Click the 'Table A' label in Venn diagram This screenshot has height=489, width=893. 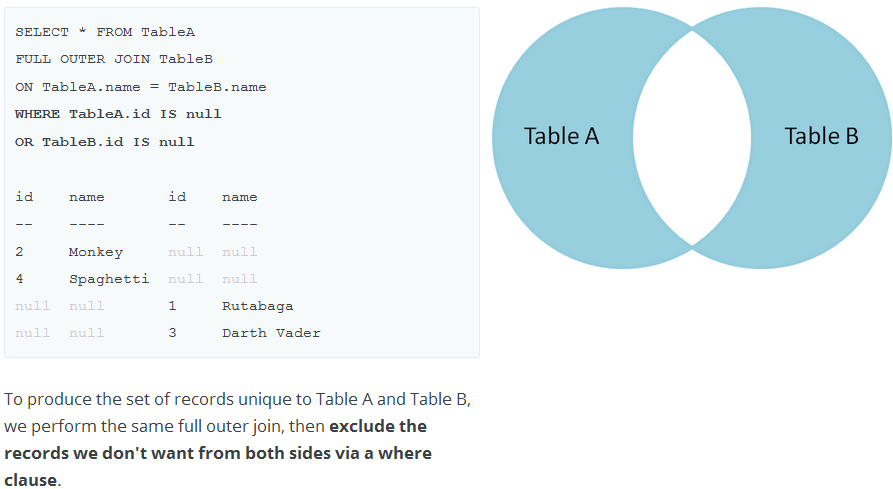click(561, 136)
